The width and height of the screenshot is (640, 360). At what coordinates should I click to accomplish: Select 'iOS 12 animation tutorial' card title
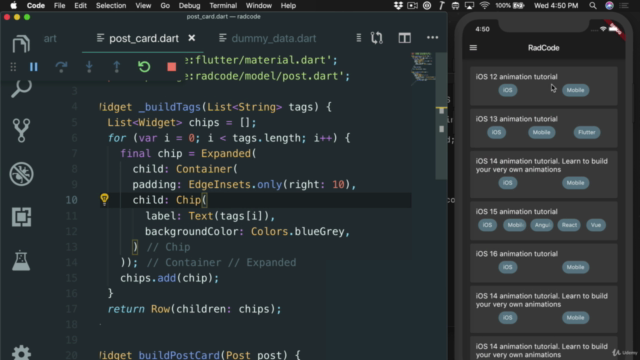(x=516, y=77)
